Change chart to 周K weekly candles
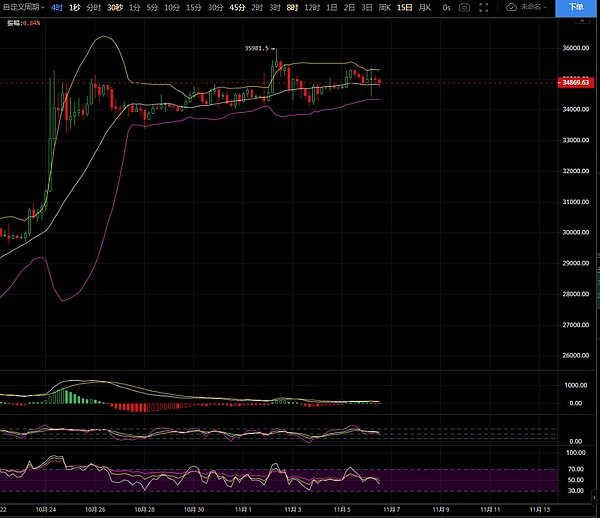This screenshot has width=600, height=518. 384,7
